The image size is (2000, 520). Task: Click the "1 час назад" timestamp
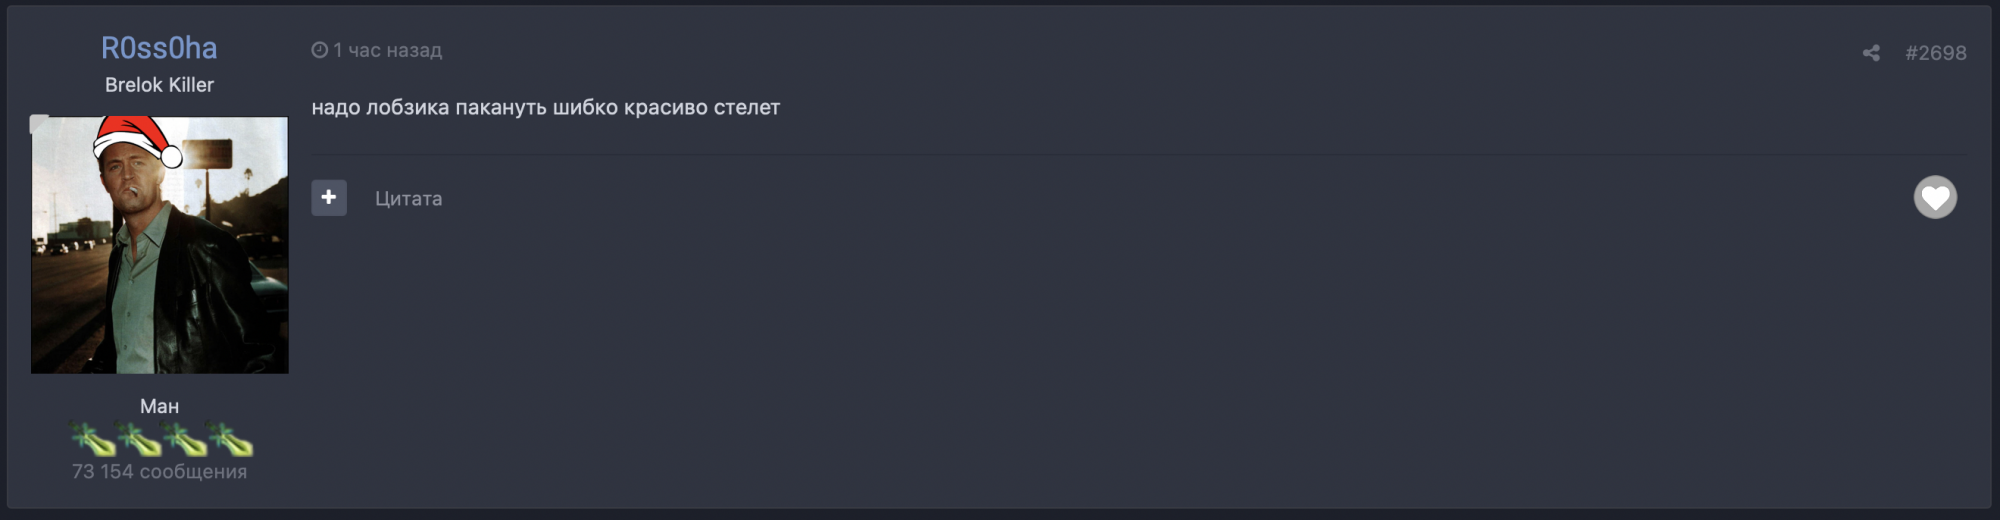click(x=387, y=50)
